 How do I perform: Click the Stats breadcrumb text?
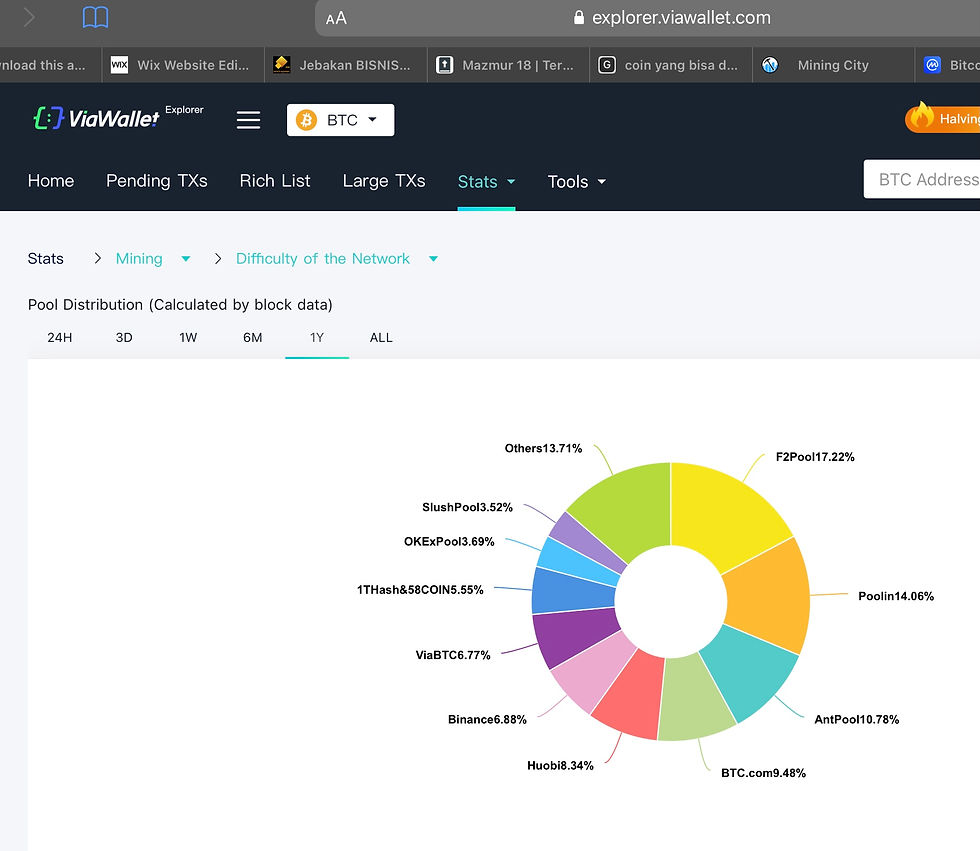[x=46, y=259]
